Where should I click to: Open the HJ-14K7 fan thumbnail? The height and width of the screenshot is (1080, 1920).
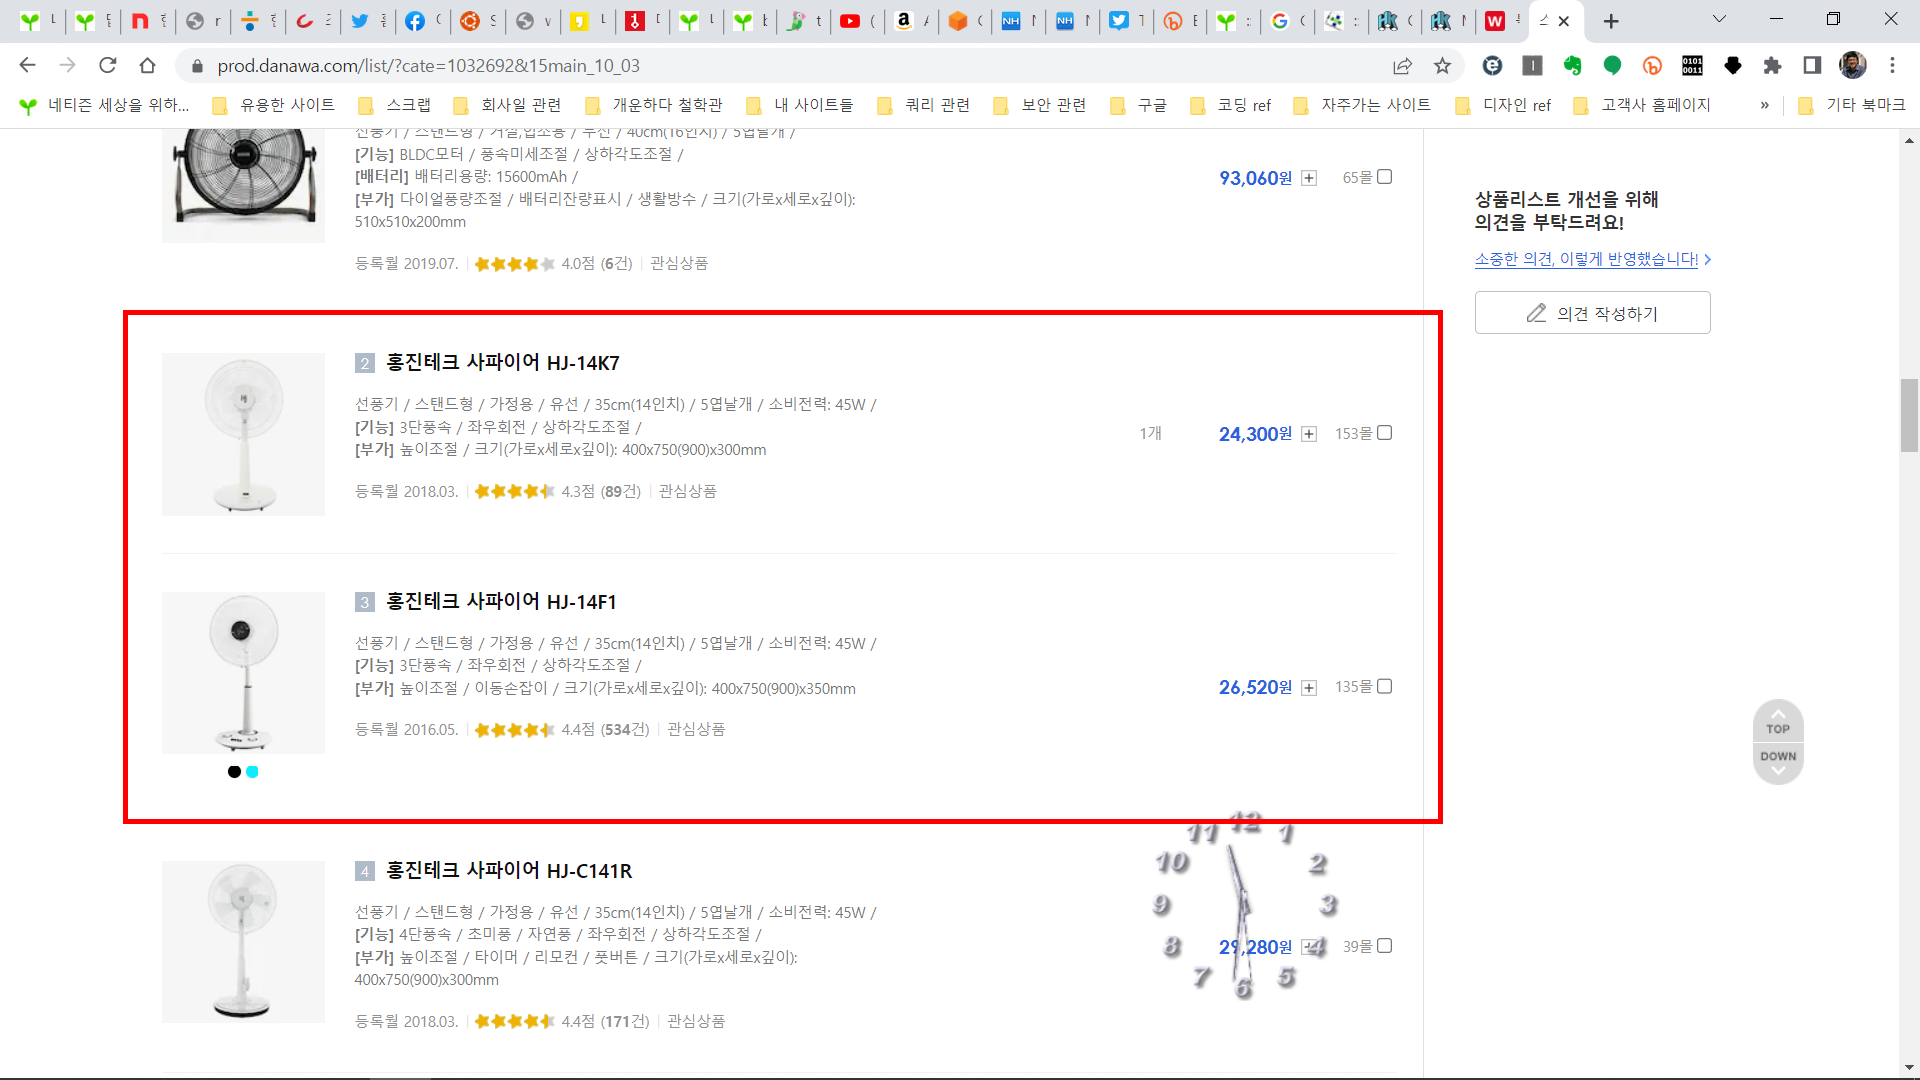tap(243, 434)
